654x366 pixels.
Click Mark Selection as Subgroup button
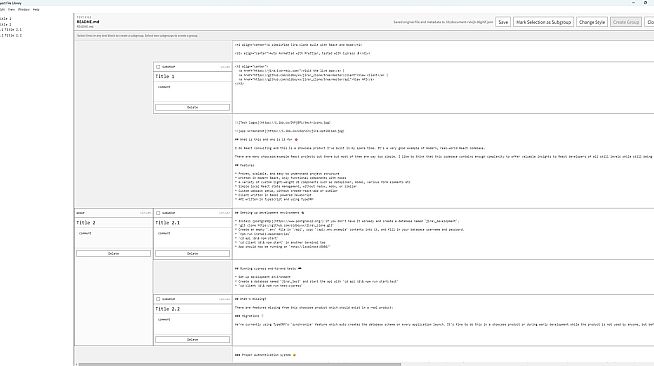click(x=543, y=22)
